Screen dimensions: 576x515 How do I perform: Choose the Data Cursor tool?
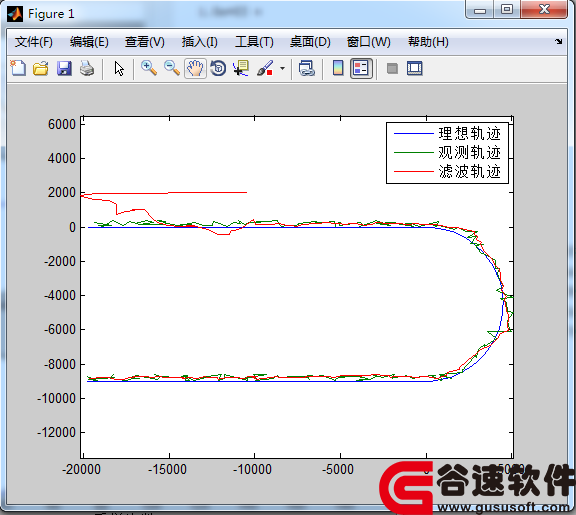(241, 68)
